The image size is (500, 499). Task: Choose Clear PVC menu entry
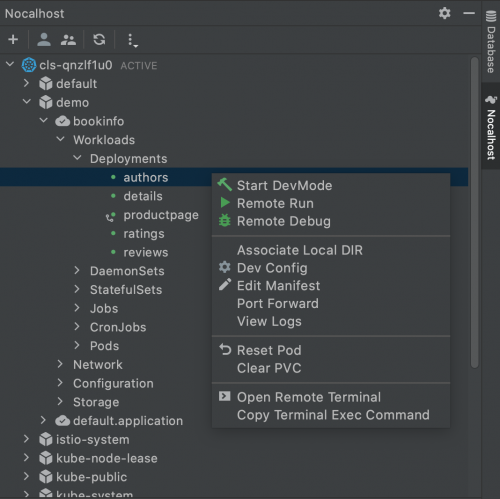pos(331,368)
